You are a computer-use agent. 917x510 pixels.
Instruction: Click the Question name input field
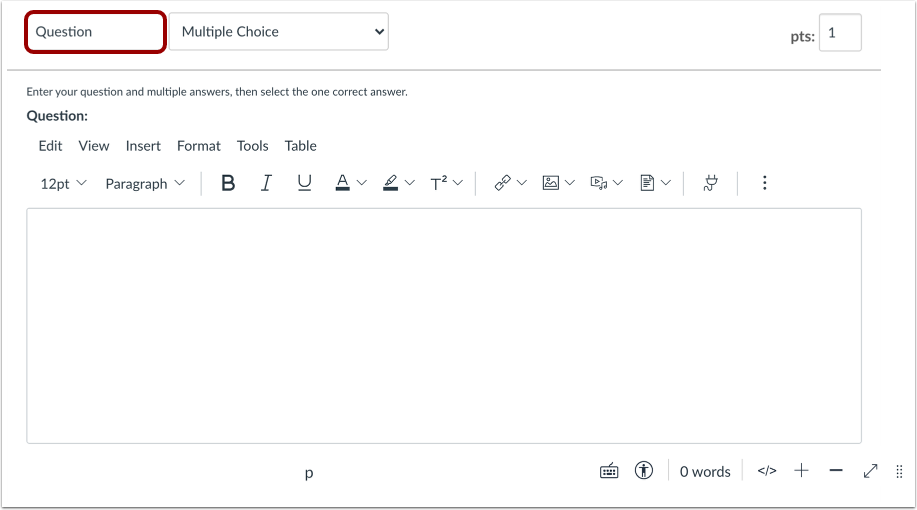pos(95,32)
